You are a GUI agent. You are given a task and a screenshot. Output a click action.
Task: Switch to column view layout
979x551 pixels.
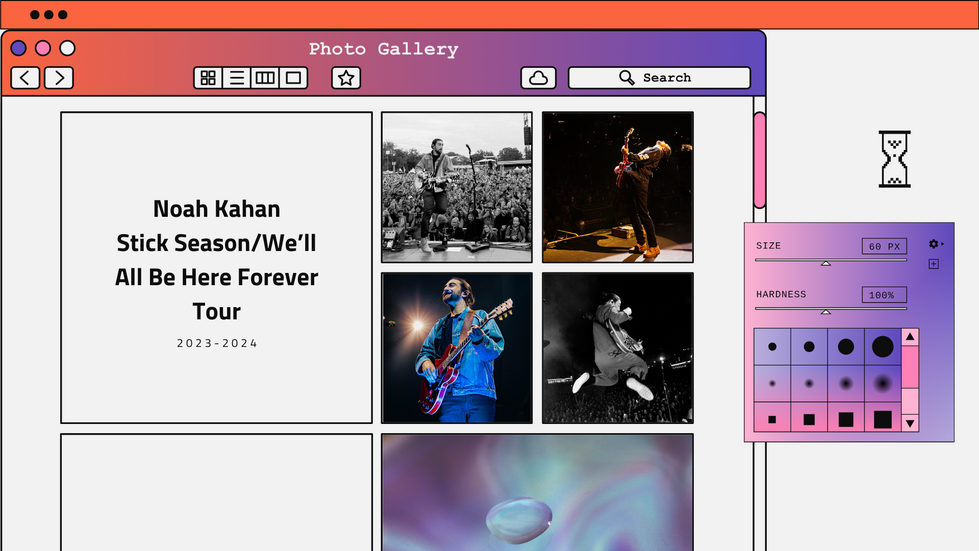tap(265, 78)
